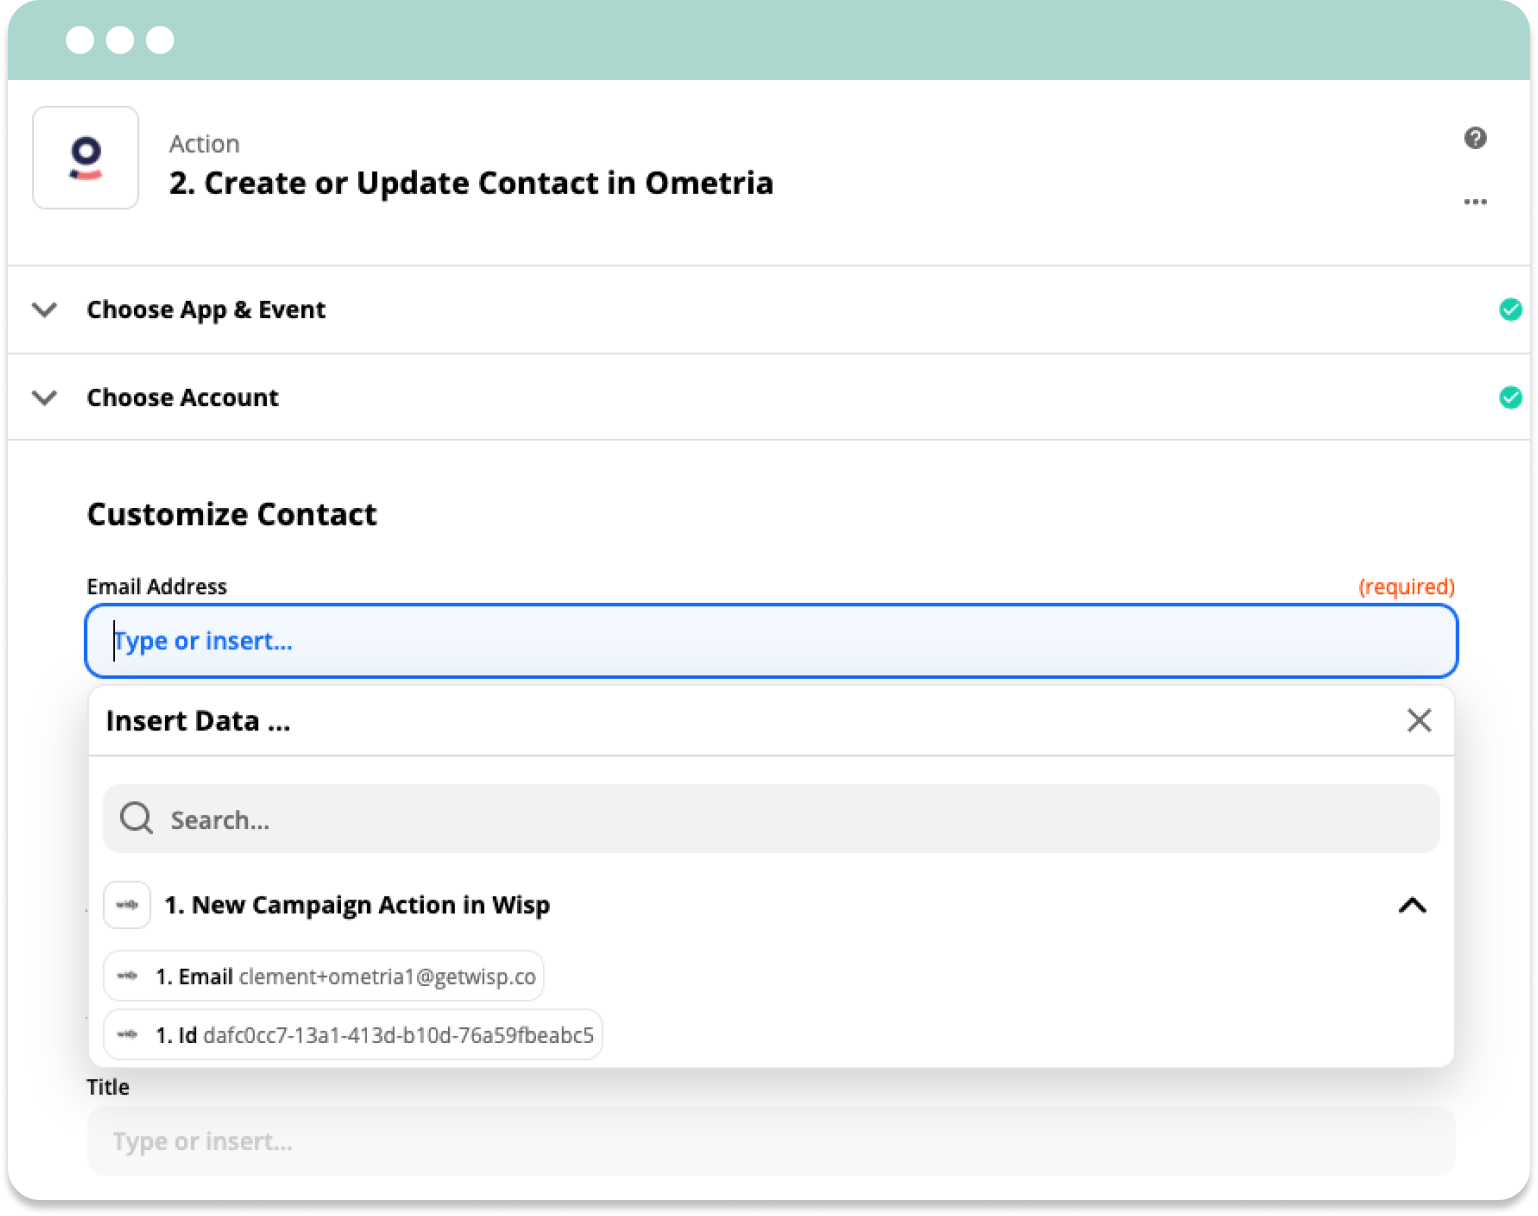The width and height of the screenshot is (1538, 1216).
Task: Click the green checkmark beside Choose App & Event
Action: (x=1510, y=310)
